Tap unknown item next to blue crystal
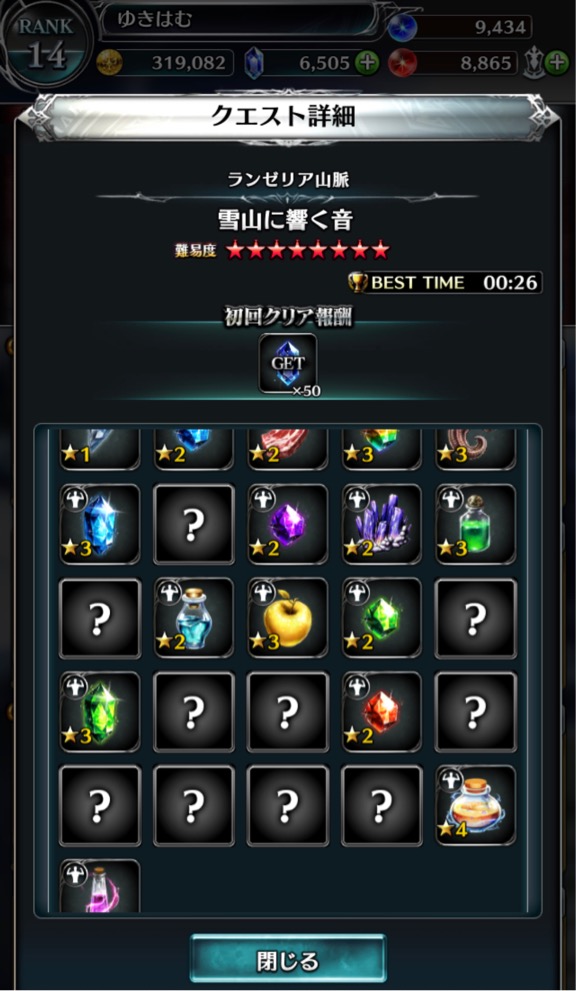The width and height of the screenshot is (576, 991). (193, 524)
